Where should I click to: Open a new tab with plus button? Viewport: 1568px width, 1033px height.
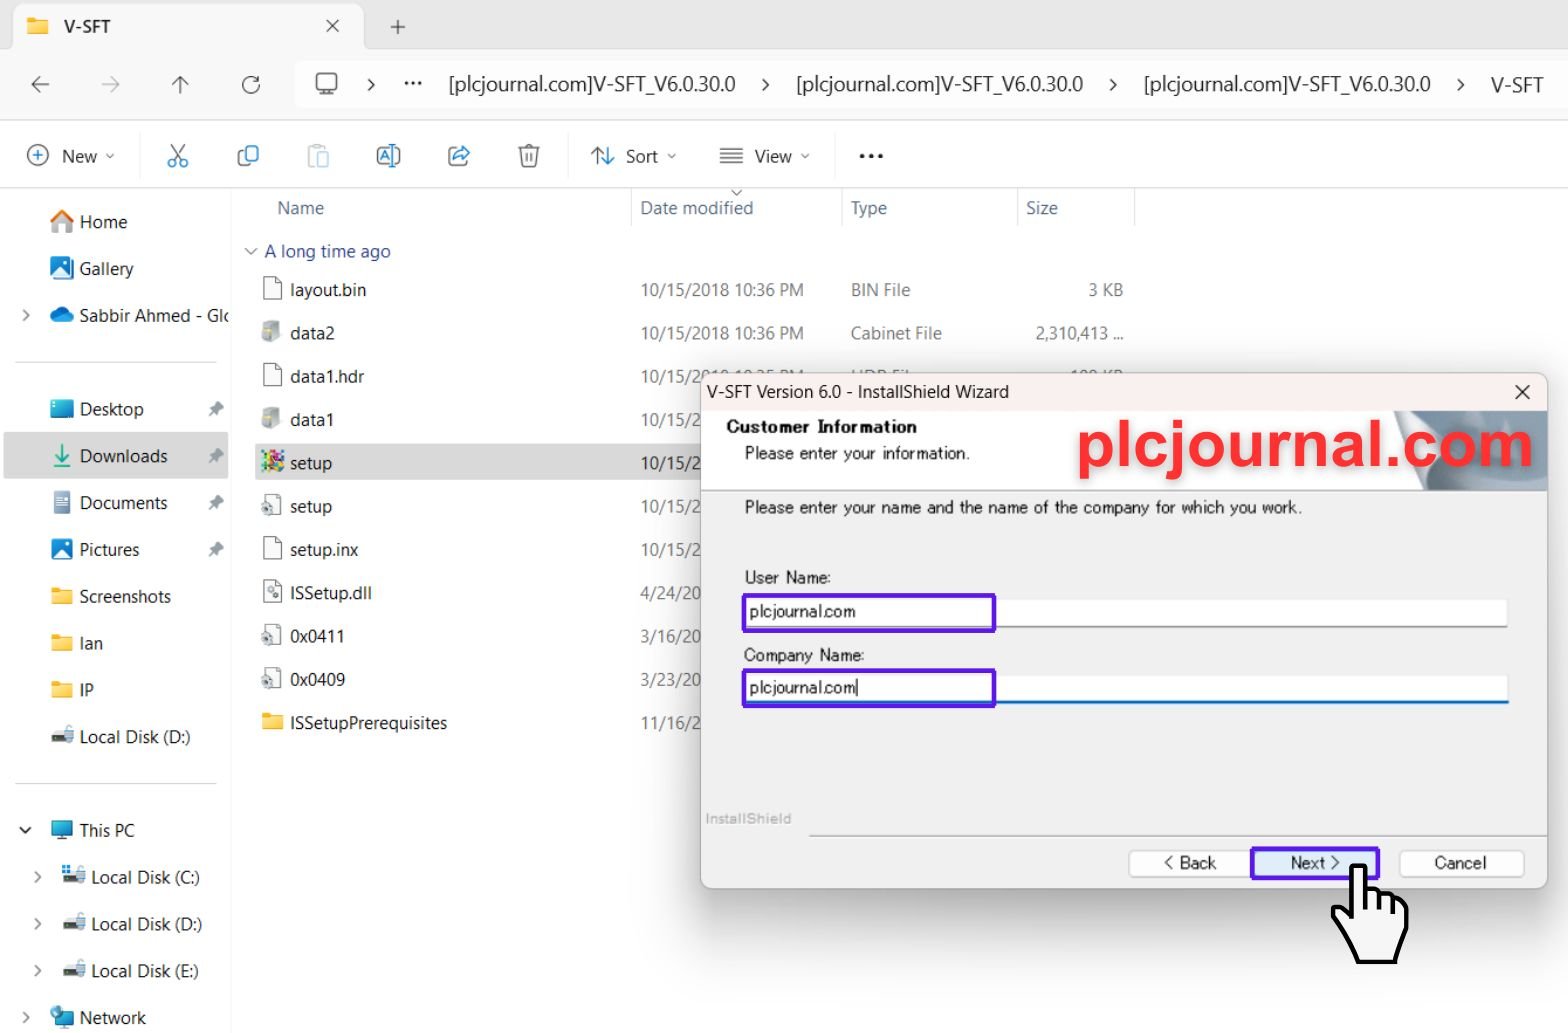tap(397, 27)
